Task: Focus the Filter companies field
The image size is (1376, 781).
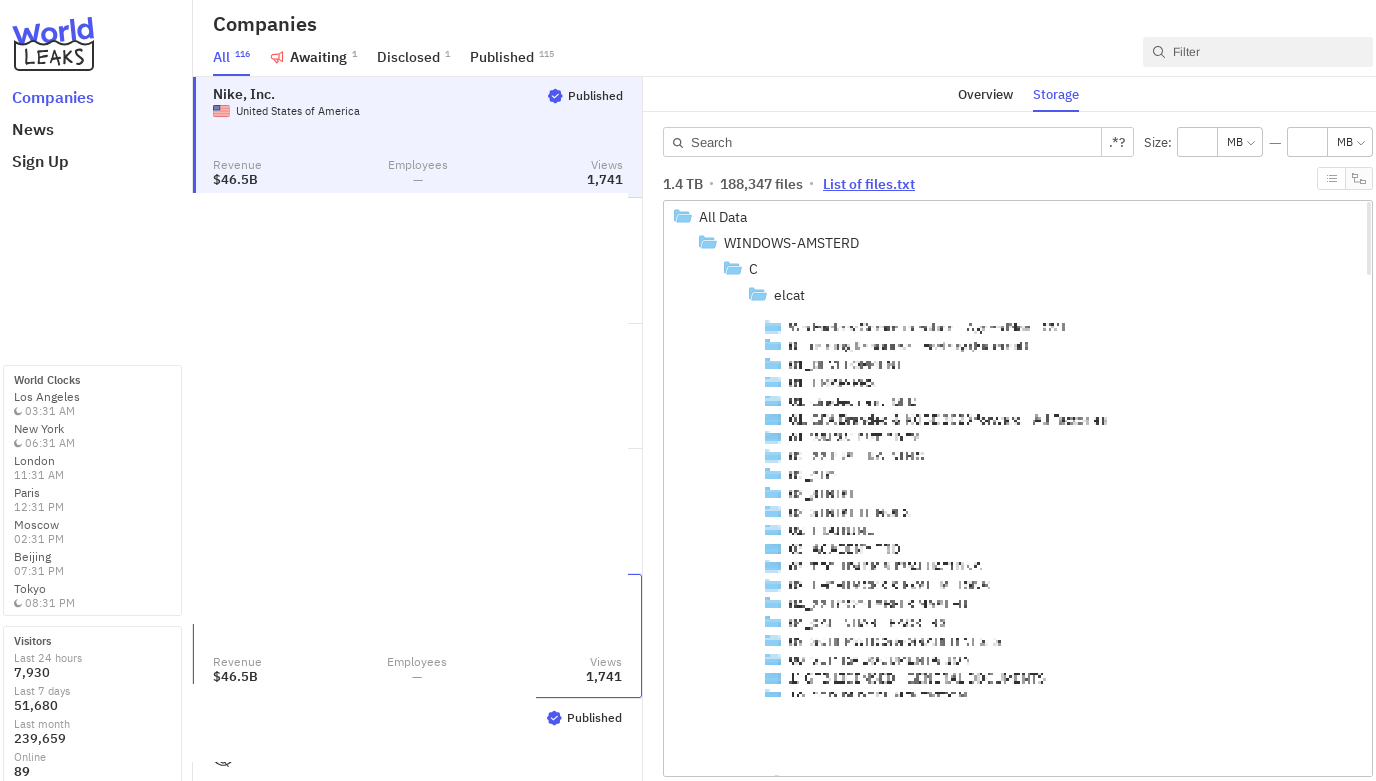Action: tap(1258, 52)
